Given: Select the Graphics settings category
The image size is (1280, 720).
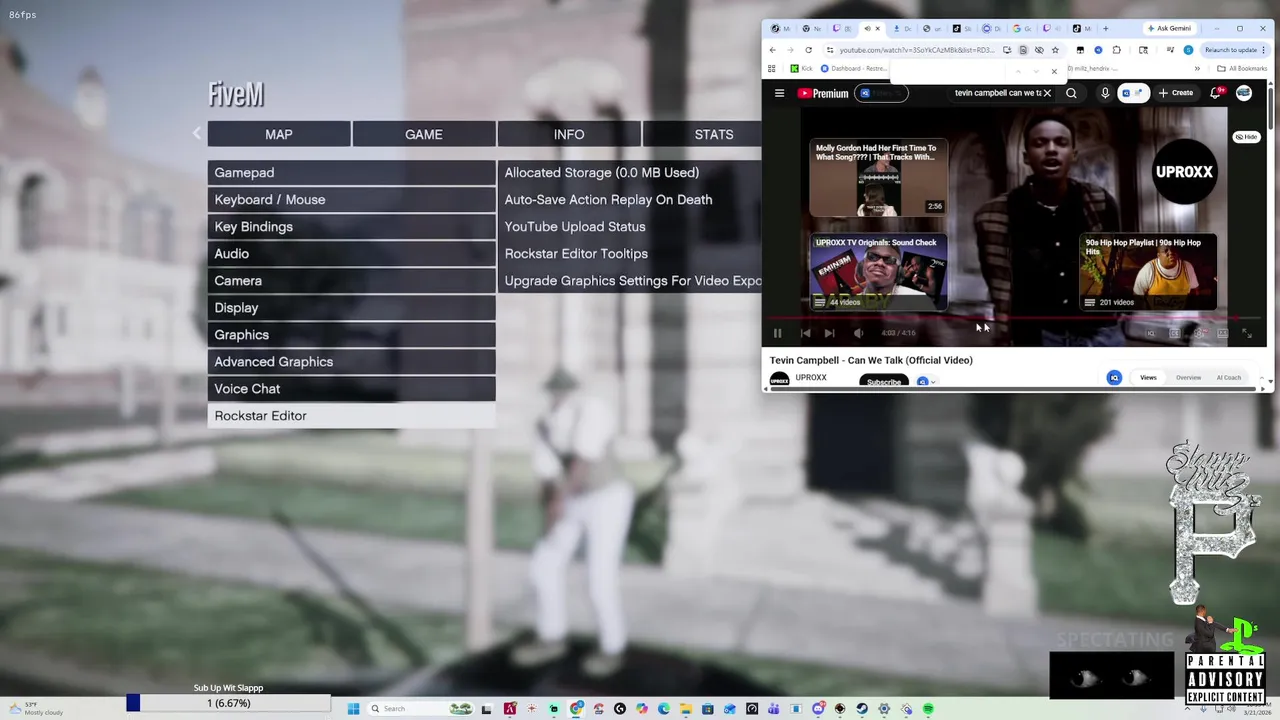Looking at the screenshot, I should pos(351,335).
